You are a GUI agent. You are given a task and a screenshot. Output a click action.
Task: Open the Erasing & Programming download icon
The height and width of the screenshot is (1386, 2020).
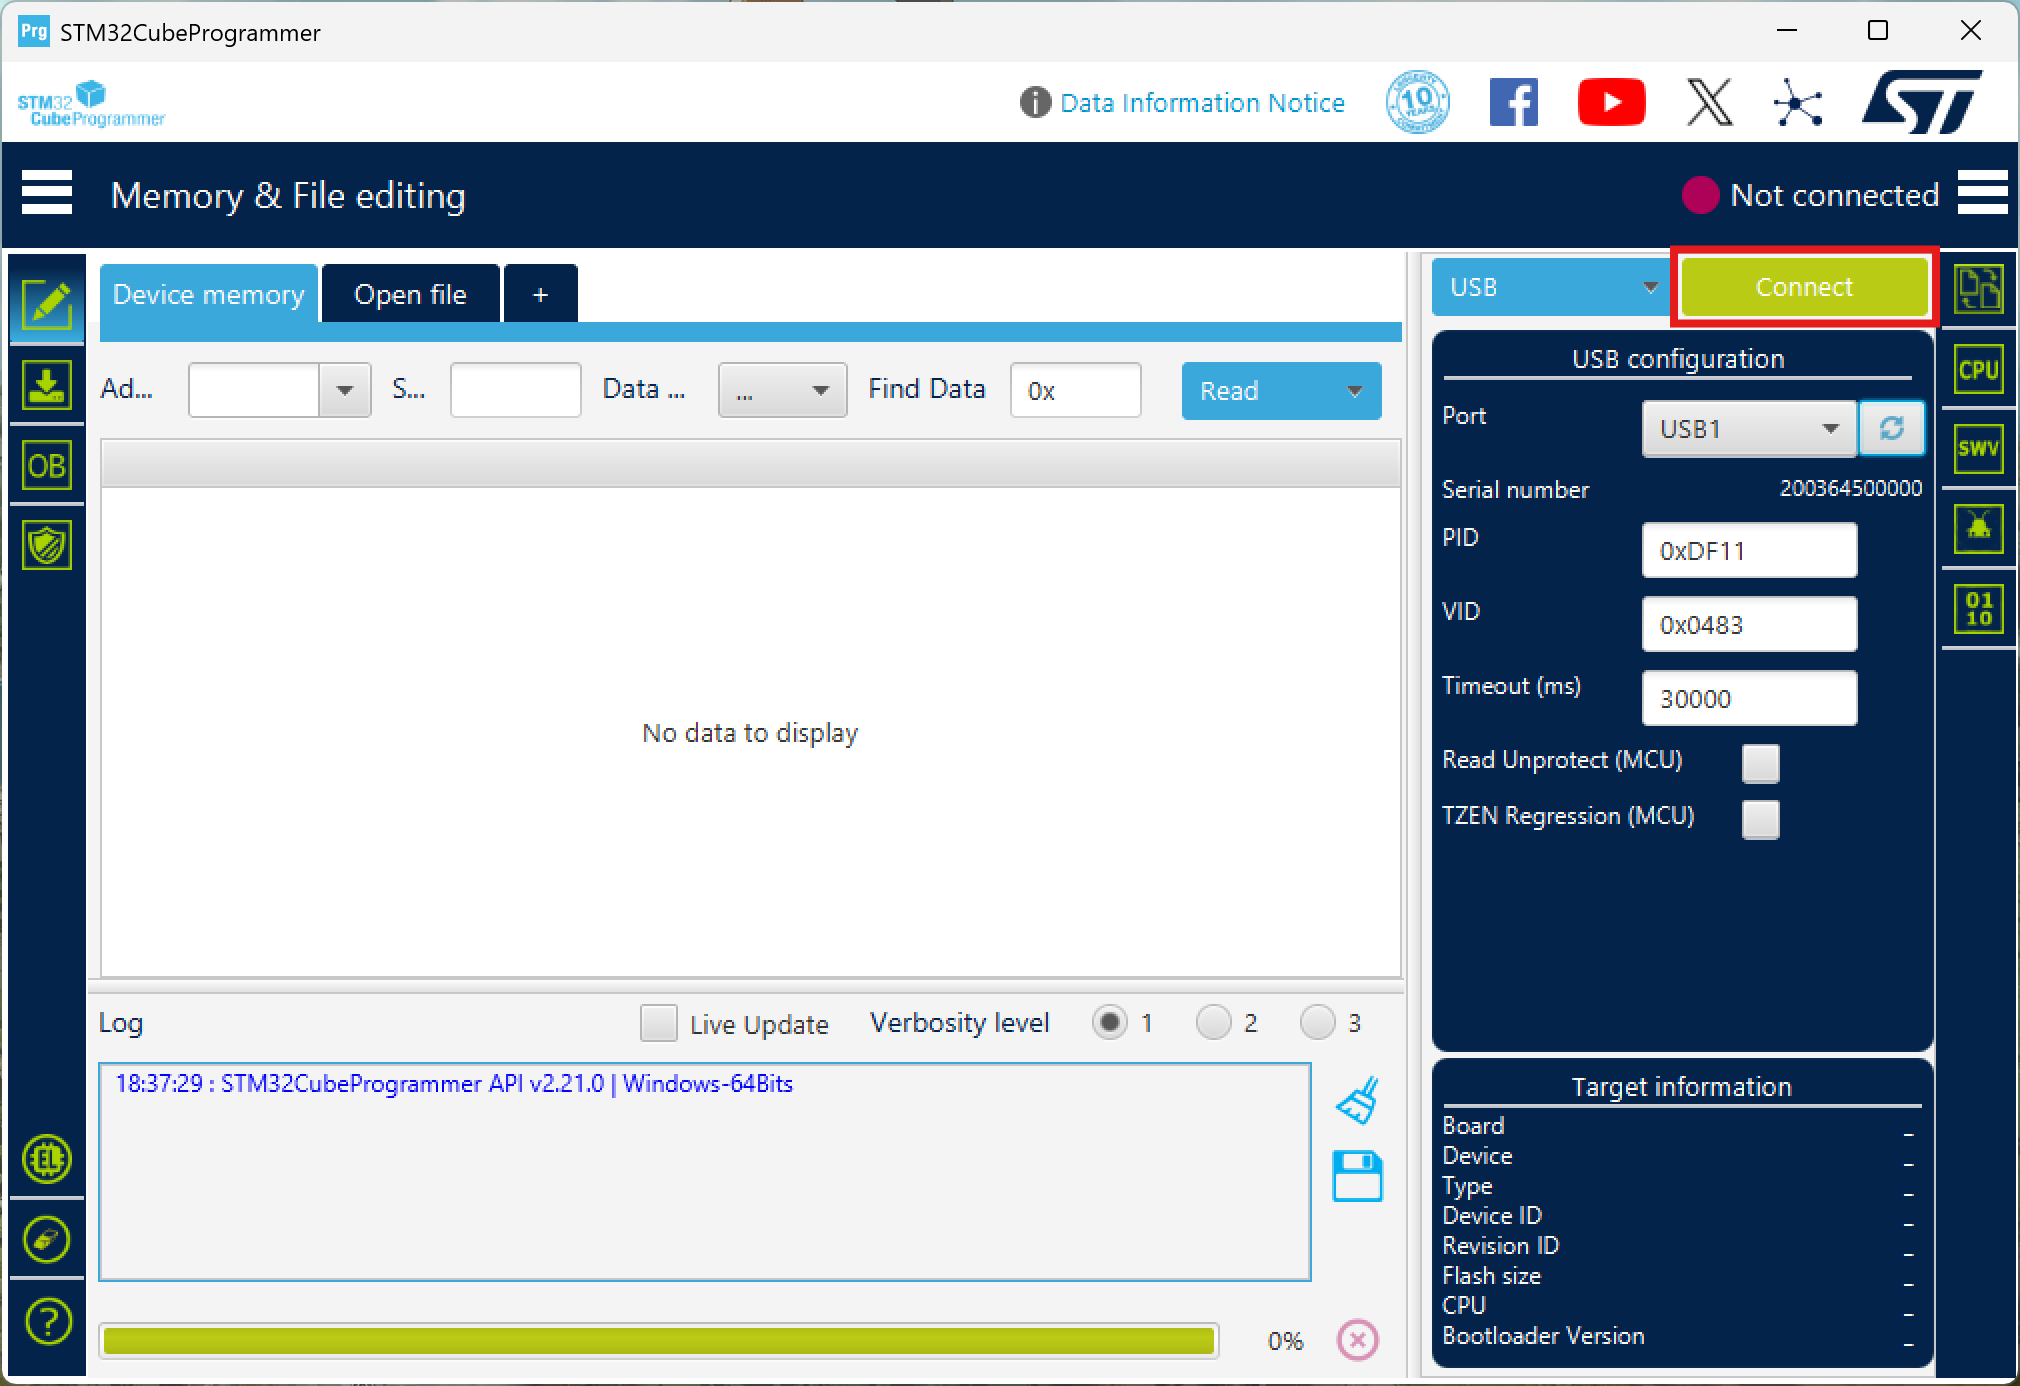pyautogui.click(x=46, y=386)
